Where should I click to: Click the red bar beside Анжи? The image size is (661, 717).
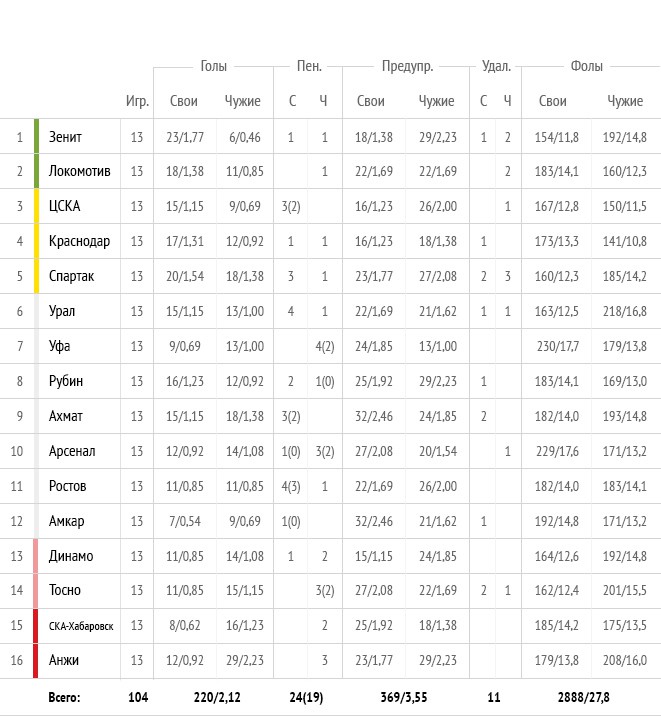click(36, 661)
